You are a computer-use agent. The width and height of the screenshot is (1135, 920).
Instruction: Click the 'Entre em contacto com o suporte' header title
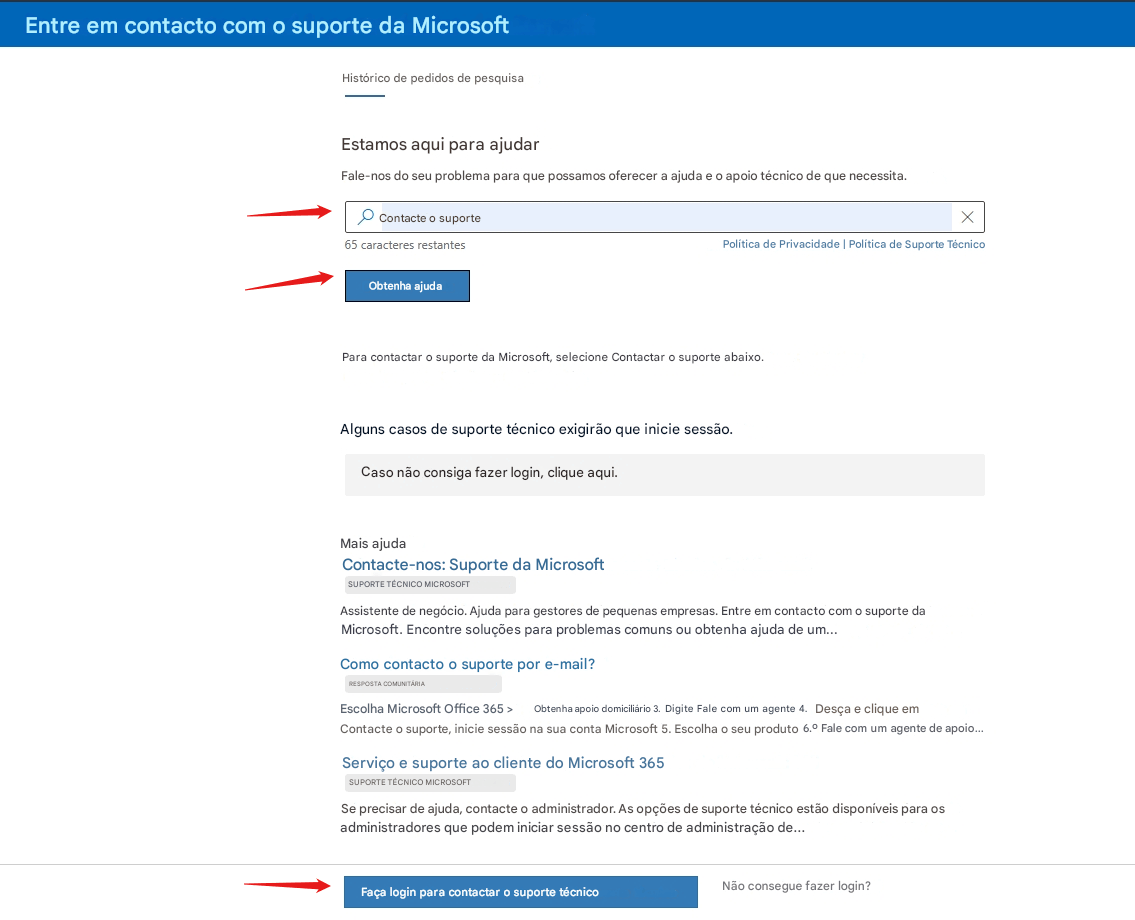(267, 25)
